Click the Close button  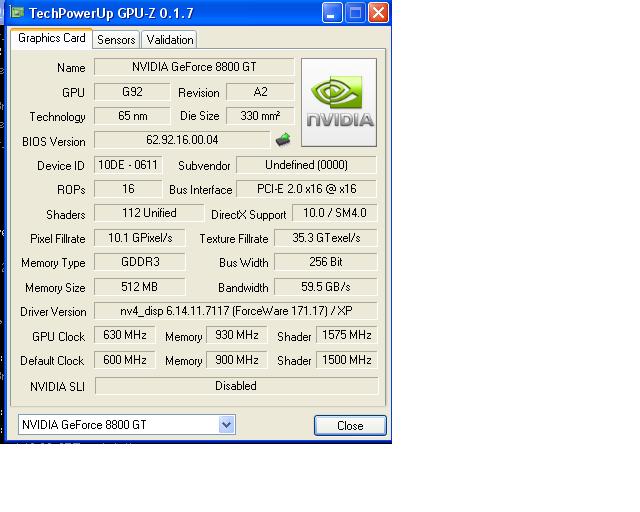[350, 426]
